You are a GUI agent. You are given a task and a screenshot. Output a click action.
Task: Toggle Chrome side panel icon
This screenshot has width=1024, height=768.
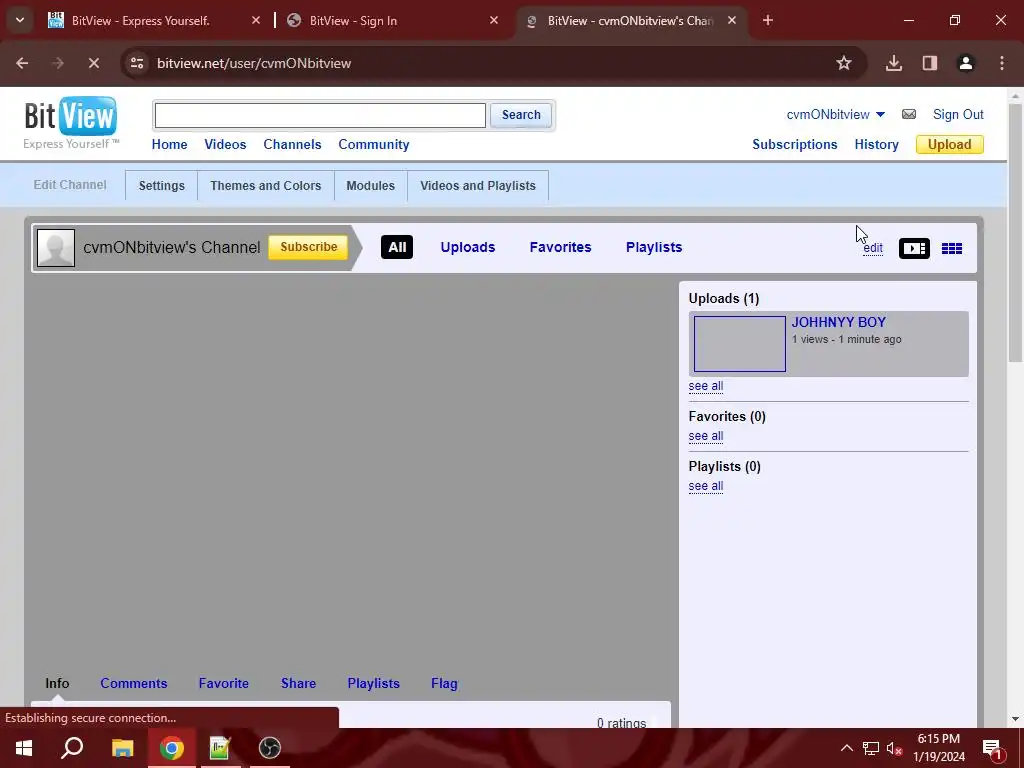point(930,63)
